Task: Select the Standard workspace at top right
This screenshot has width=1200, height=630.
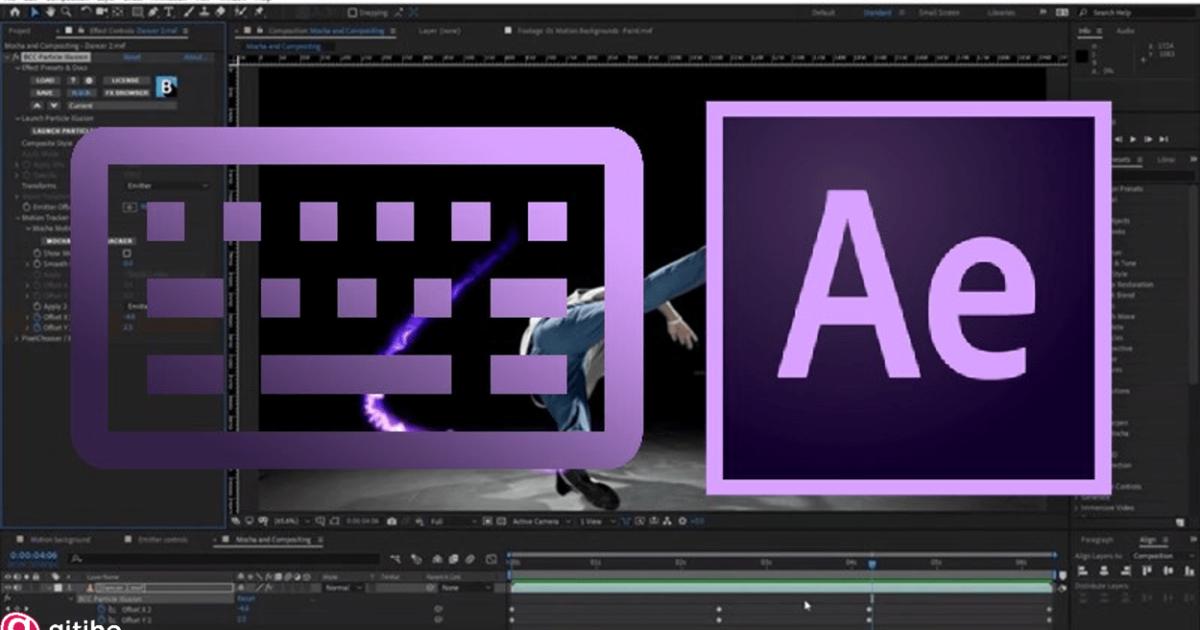Action: 878,12
